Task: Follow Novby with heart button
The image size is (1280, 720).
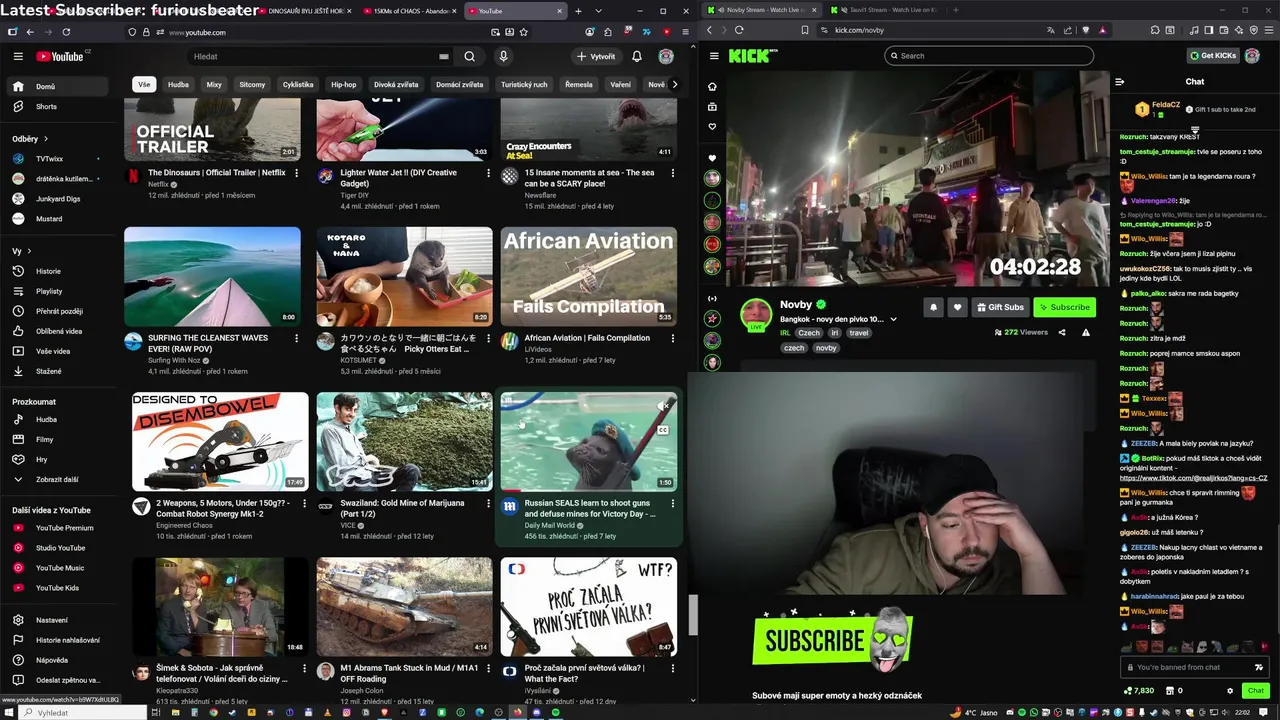Action: (x=957, y=307)
